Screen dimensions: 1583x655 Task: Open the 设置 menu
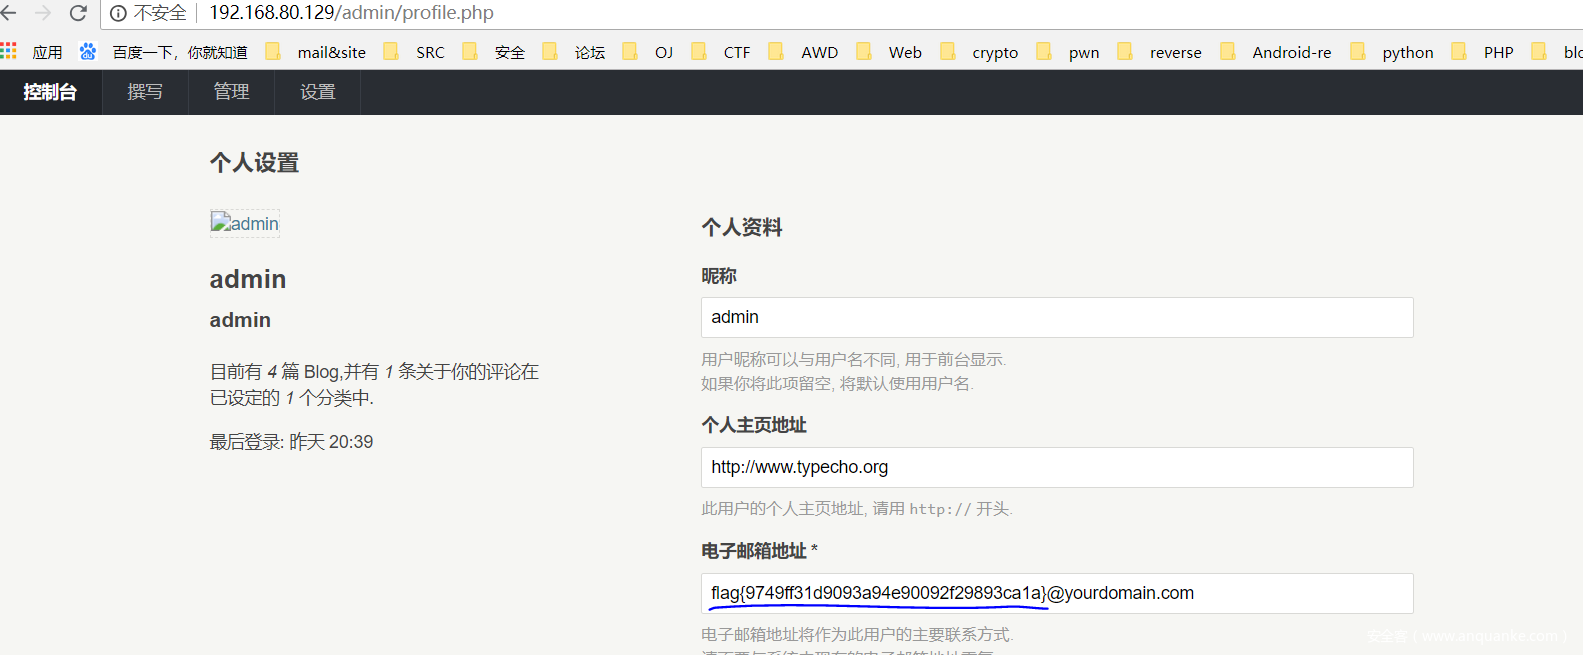pos(317,92)
